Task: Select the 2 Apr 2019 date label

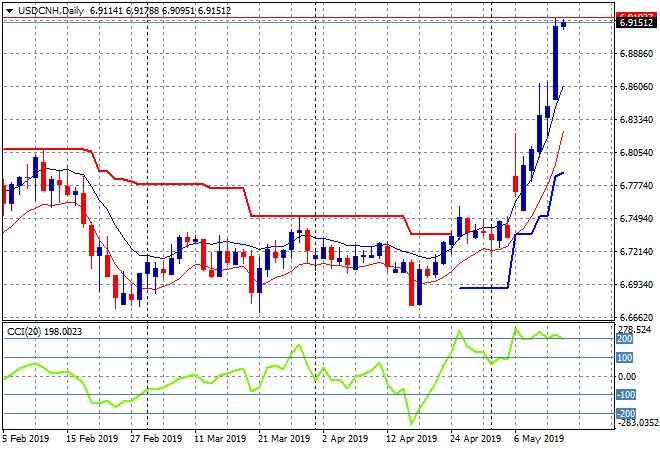Action: pos(345,439)
